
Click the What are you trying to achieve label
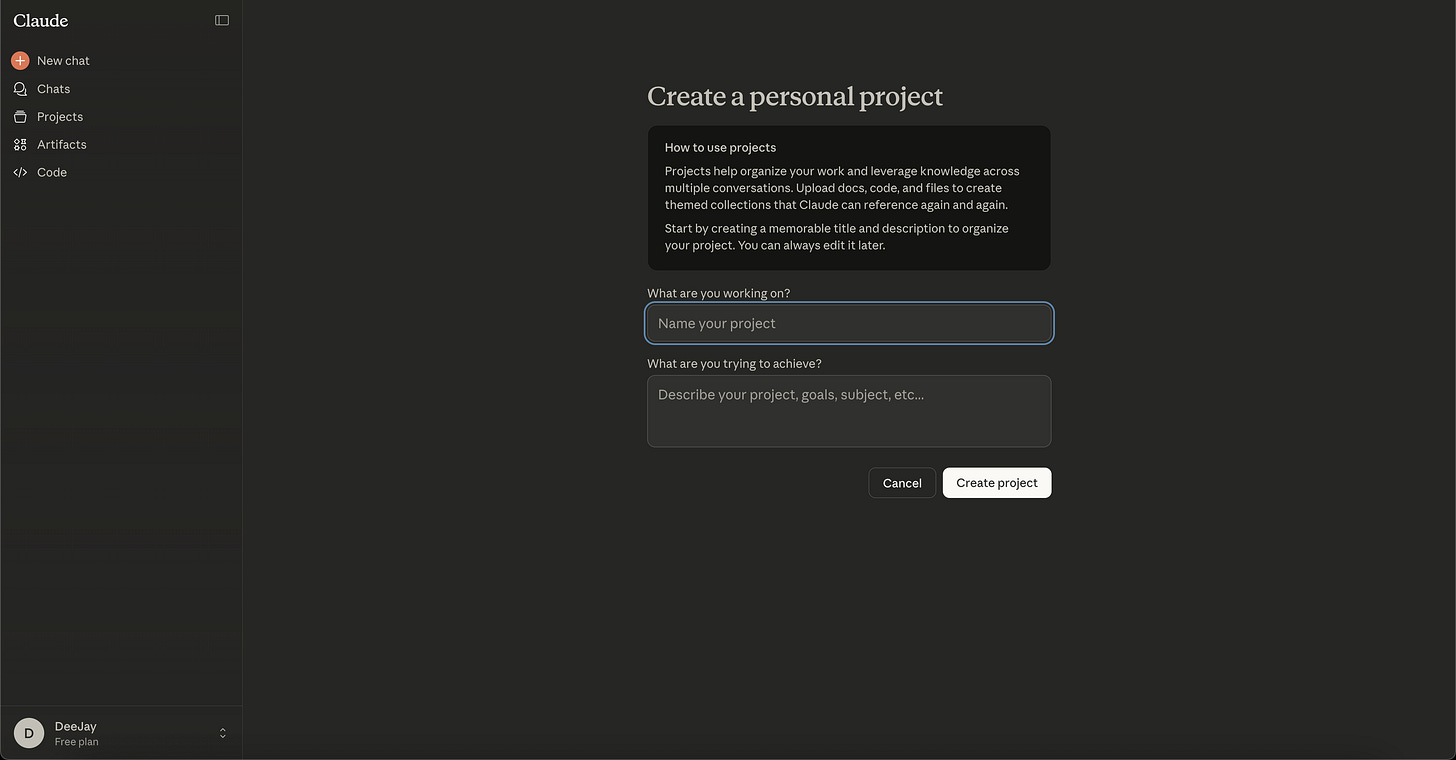(x=734, y=363)
